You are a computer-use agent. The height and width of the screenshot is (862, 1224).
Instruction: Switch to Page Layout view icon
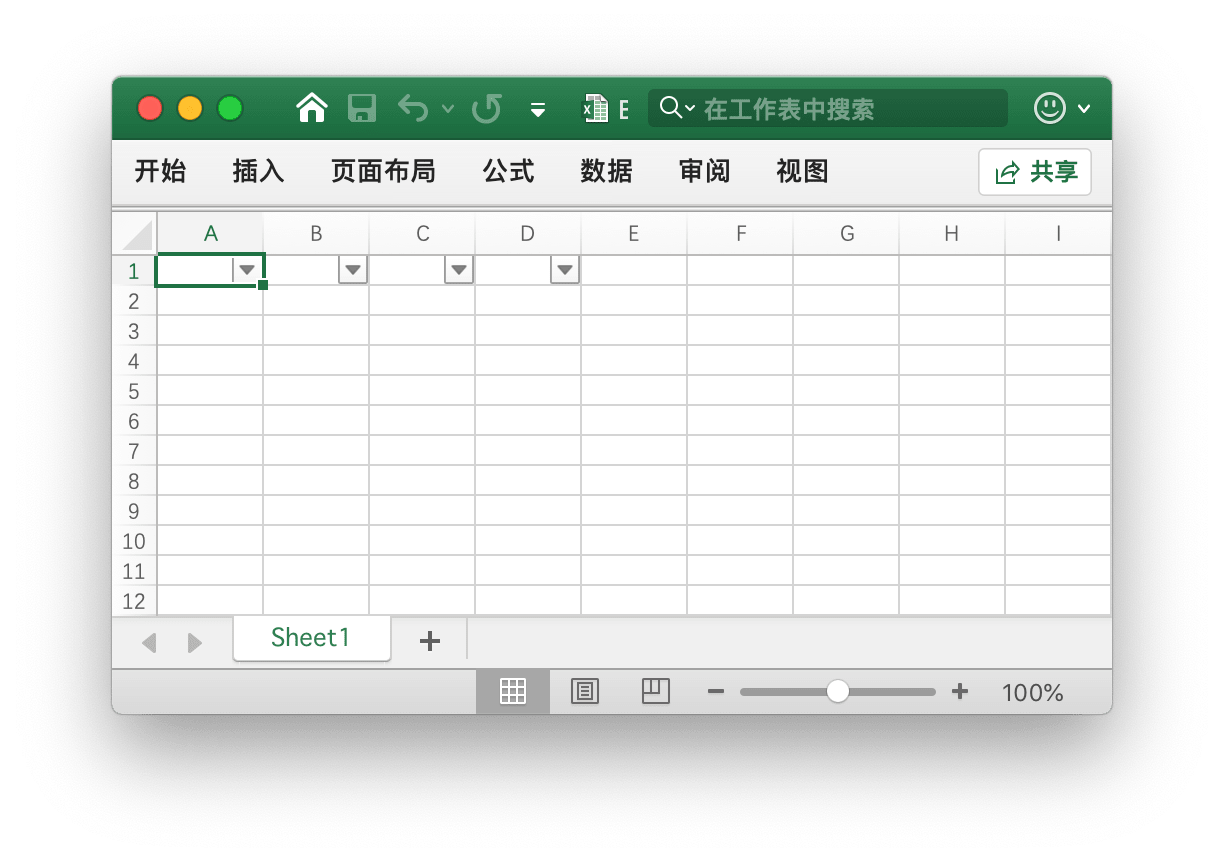pos(584,691)
